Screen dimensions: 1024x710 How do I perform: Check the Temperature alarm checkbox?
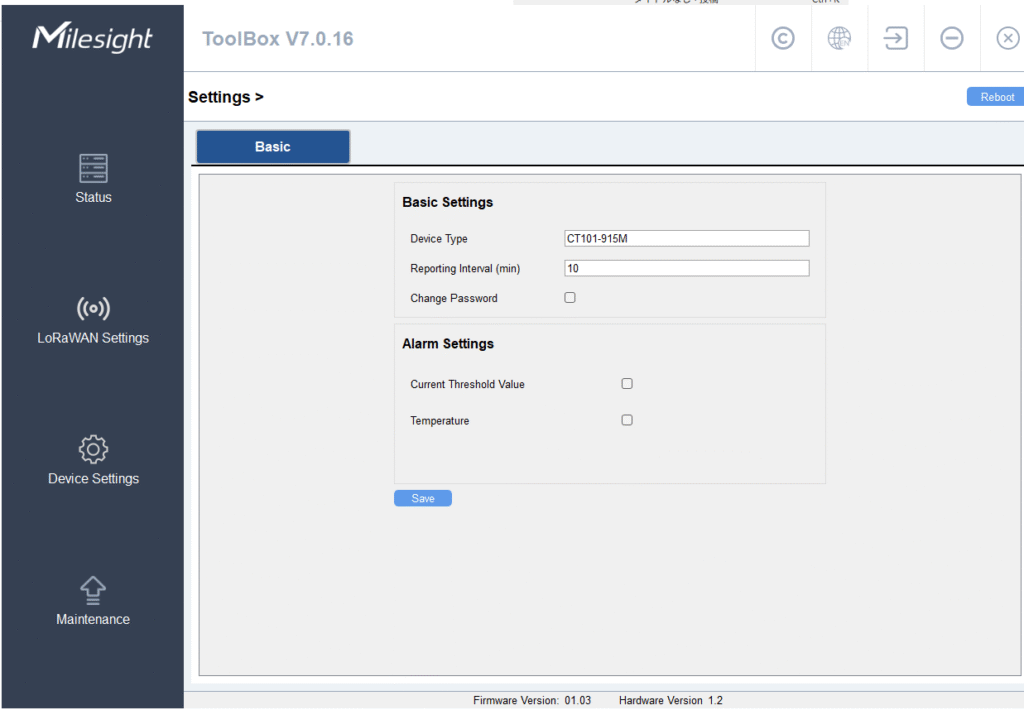pyautogui.click(x=627, y=420)
